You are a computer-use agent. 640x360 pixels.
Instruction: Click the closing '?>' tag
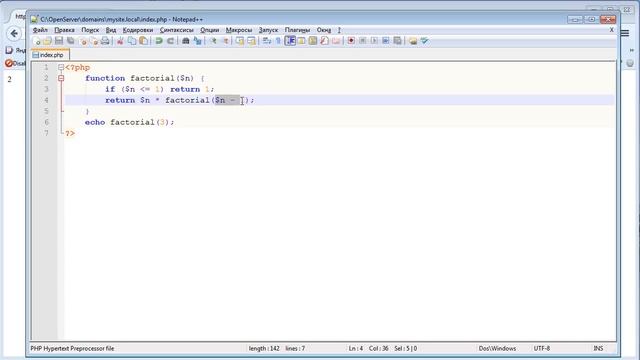pos(70,133)
